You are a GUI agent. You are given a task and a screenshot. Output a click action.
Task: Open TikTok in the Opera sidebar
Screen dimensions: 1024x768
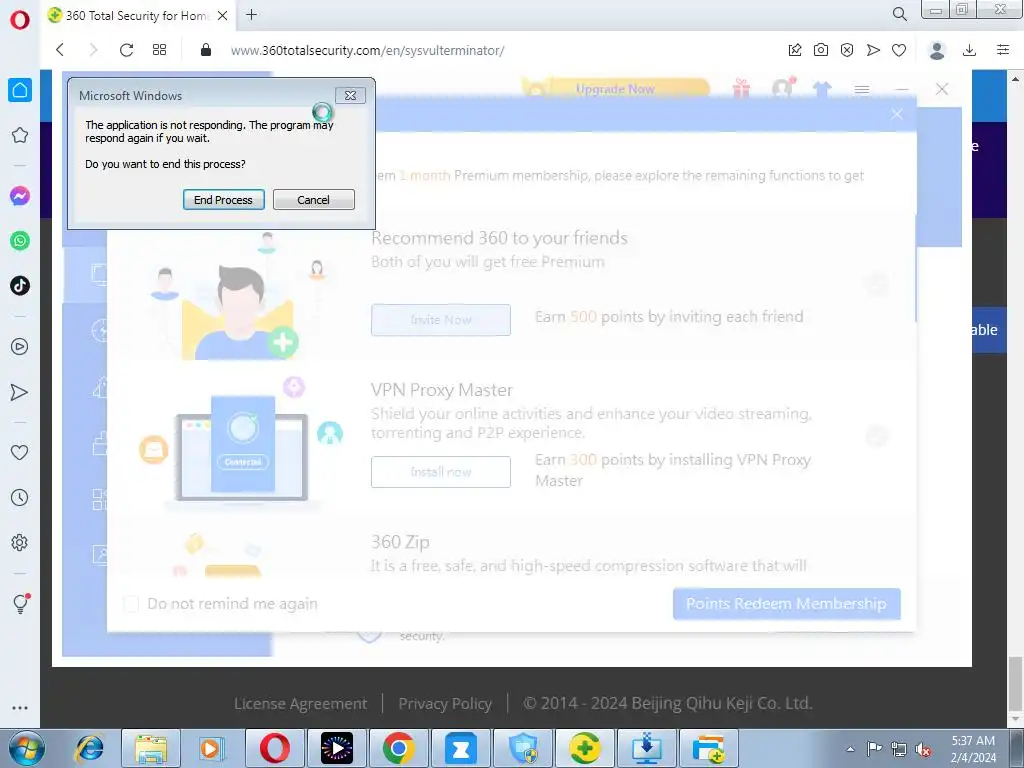coord(20,285)
